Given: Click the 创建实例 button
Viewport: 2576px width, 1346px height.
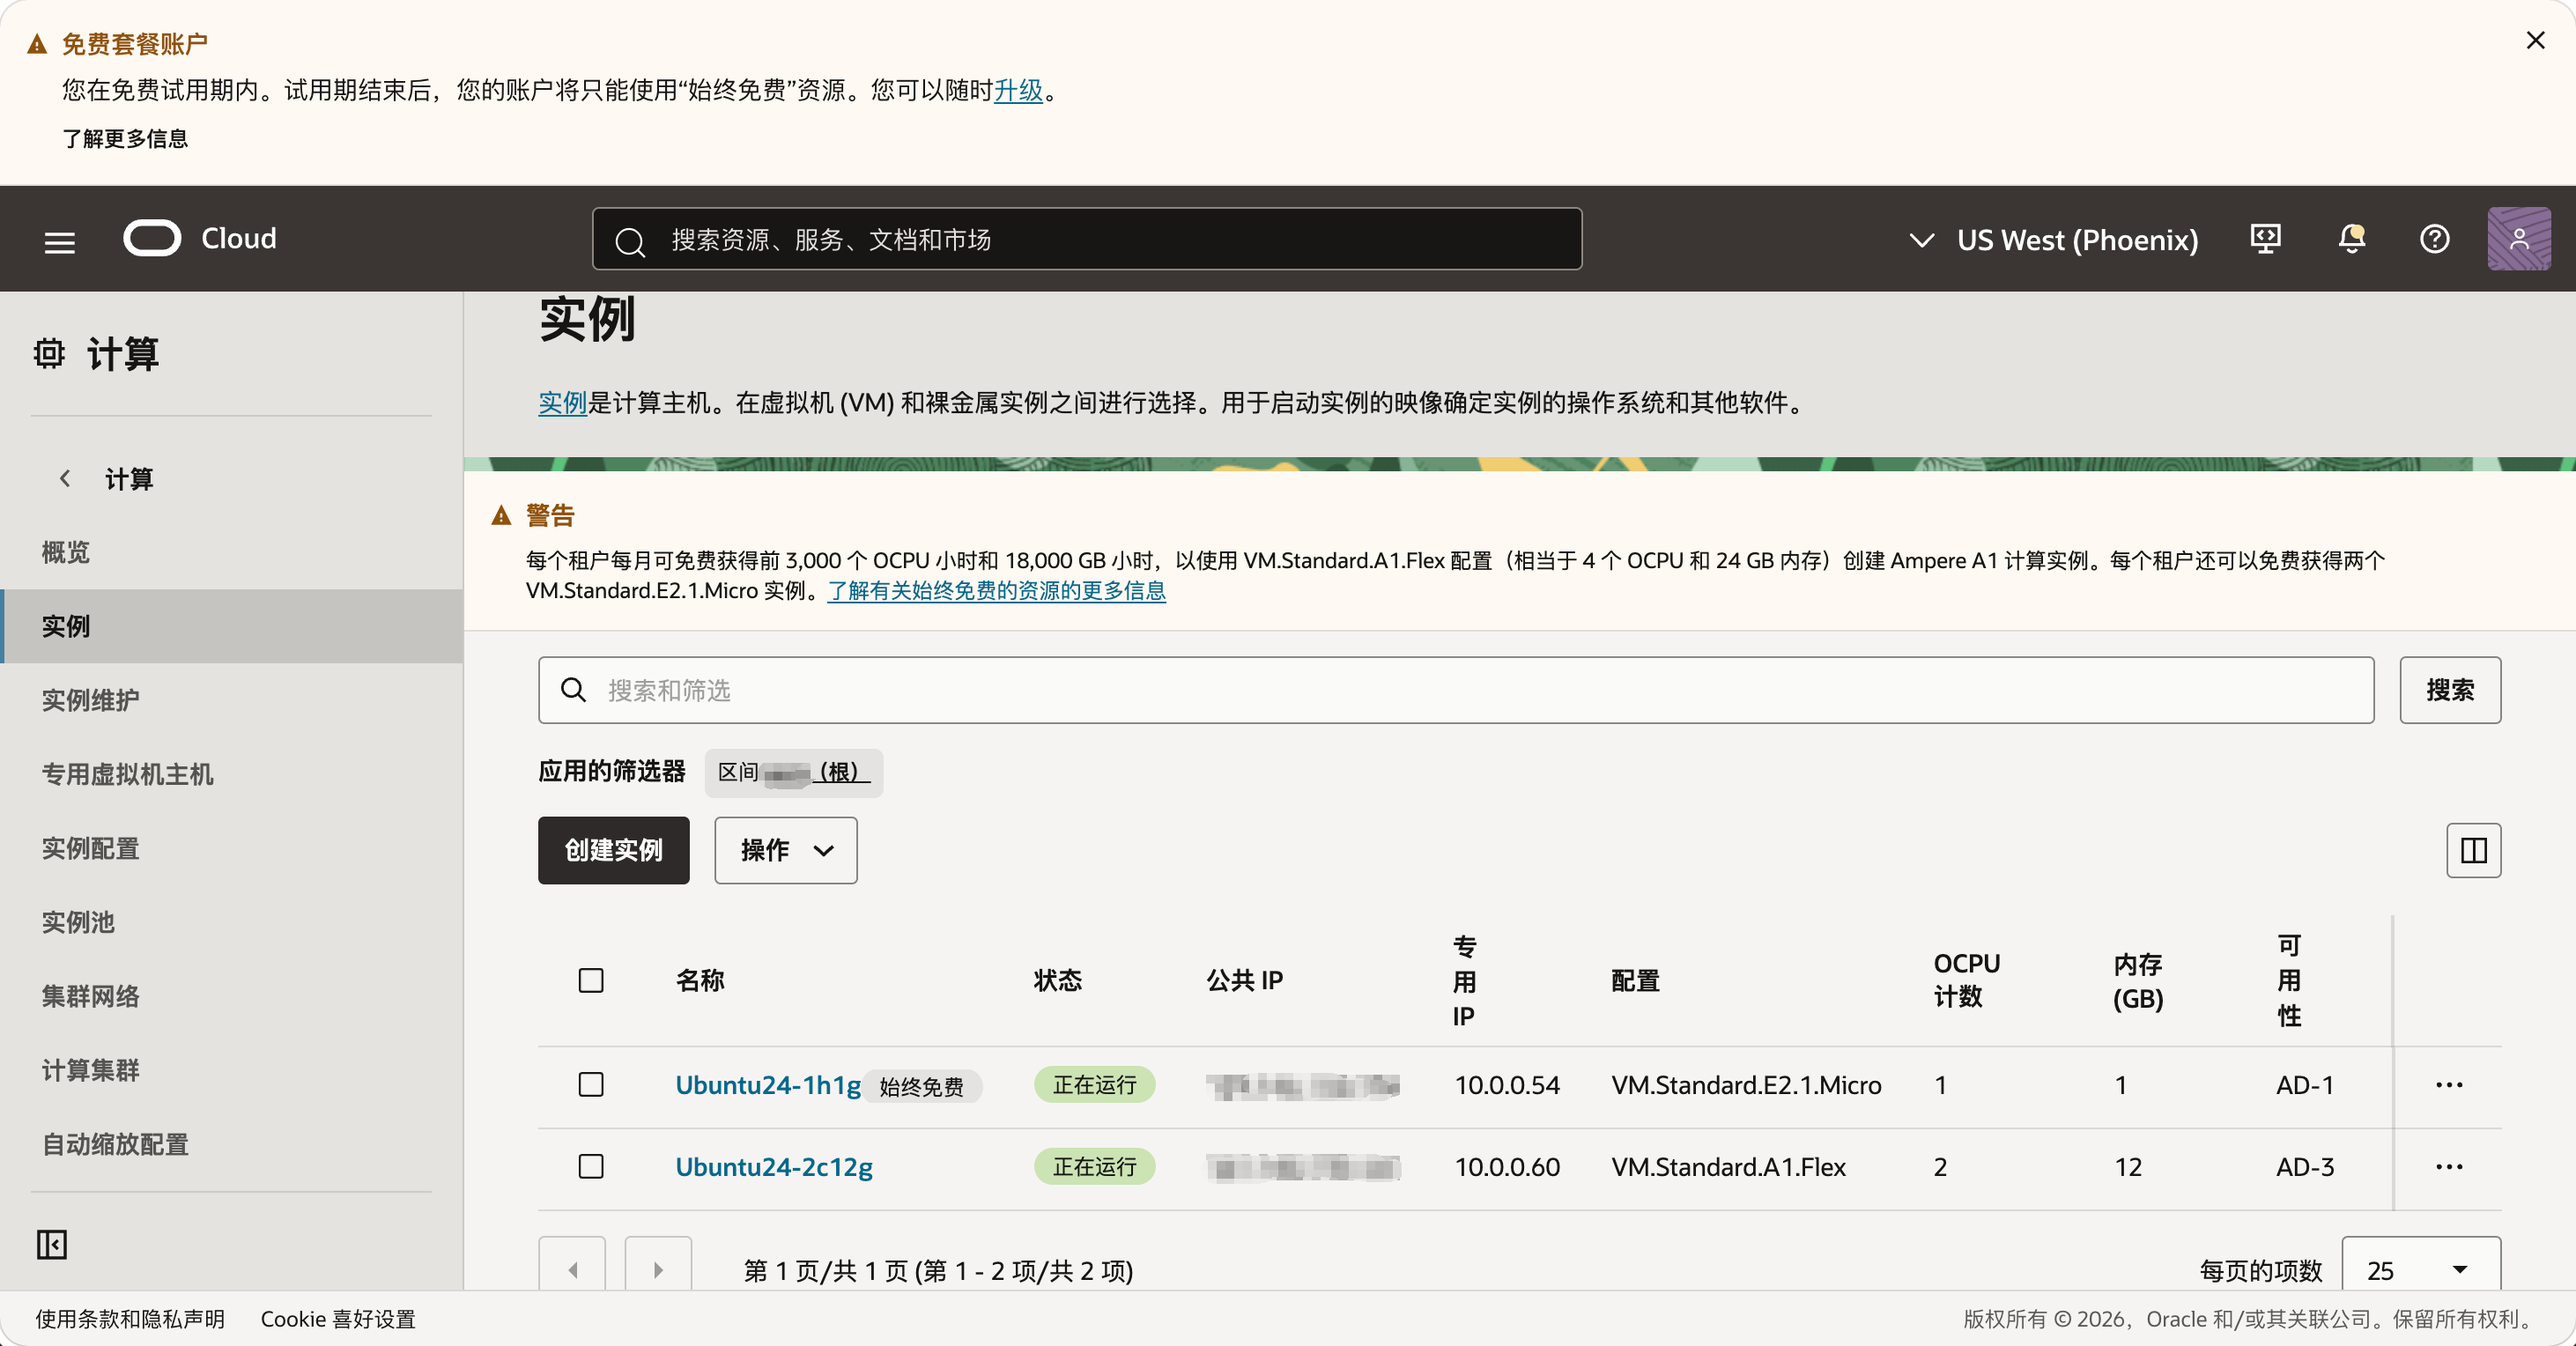Looking at the screenshot, I should click(614, 851).
